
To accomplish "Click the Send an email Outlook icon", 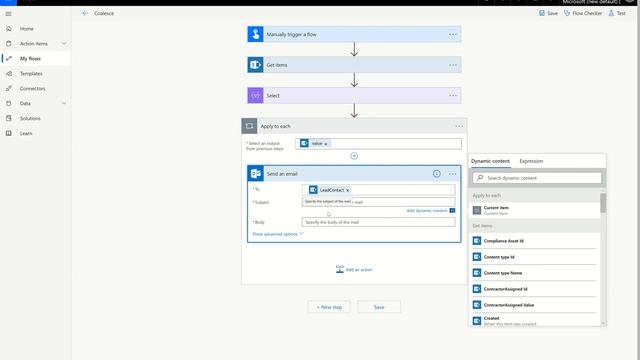I will coord(256,174).
